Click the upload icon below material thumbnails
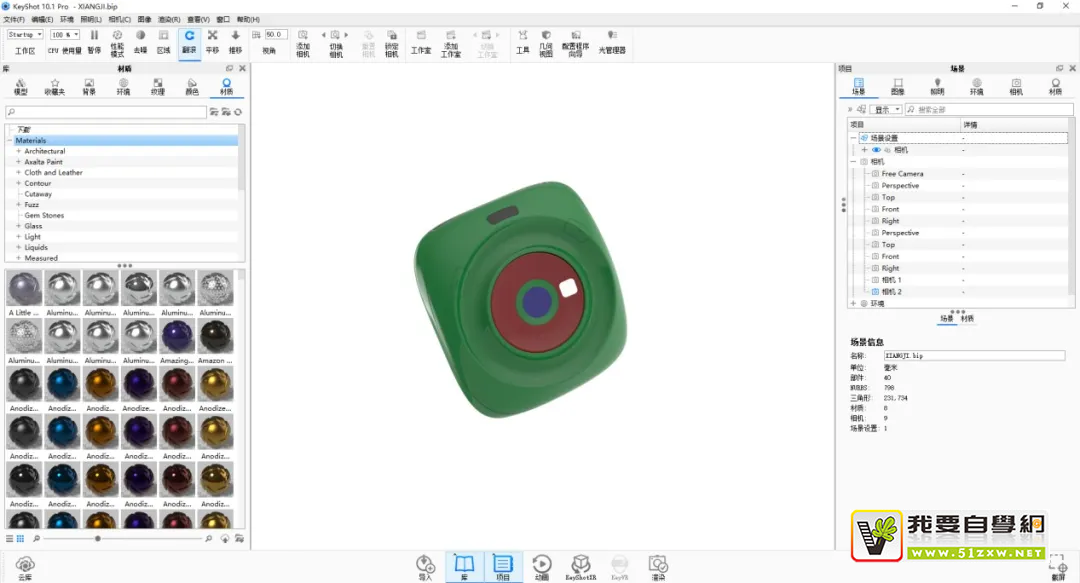The width and height of the screenshot is (1080, 583). pos(225,538)
